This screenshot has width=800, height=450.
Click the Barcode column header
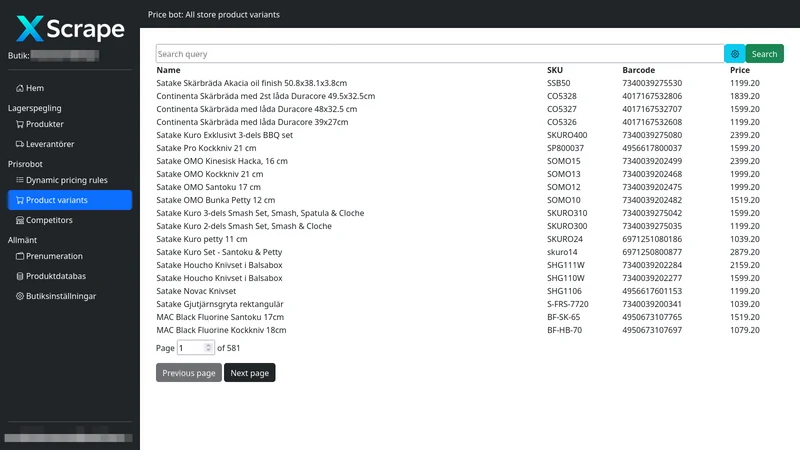tap(638, 70)
